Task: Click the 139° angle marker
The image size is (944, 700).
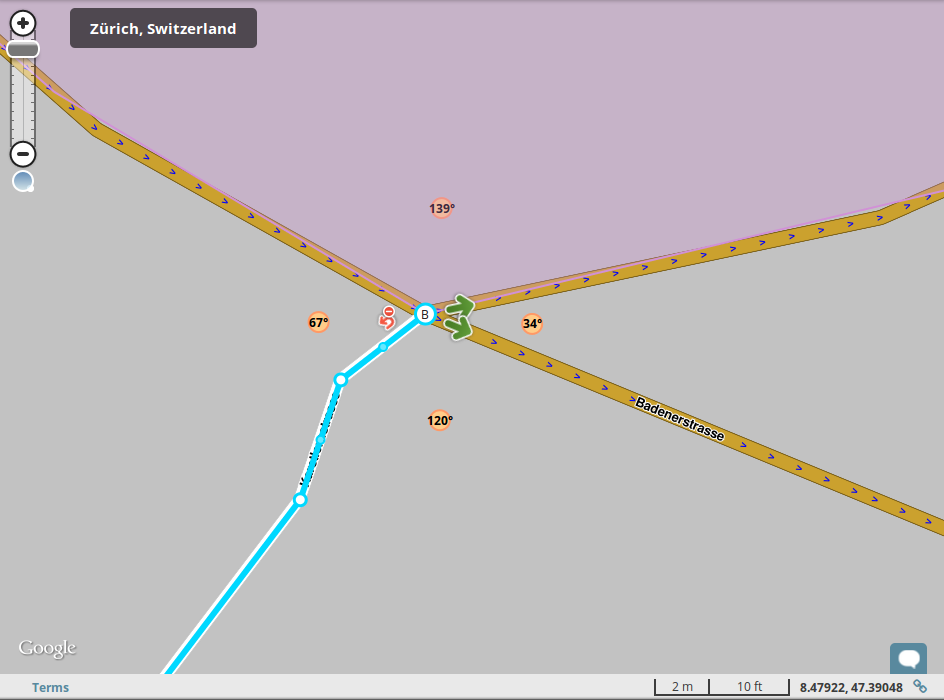Action: pyautogui.click(x=441, y=208)
